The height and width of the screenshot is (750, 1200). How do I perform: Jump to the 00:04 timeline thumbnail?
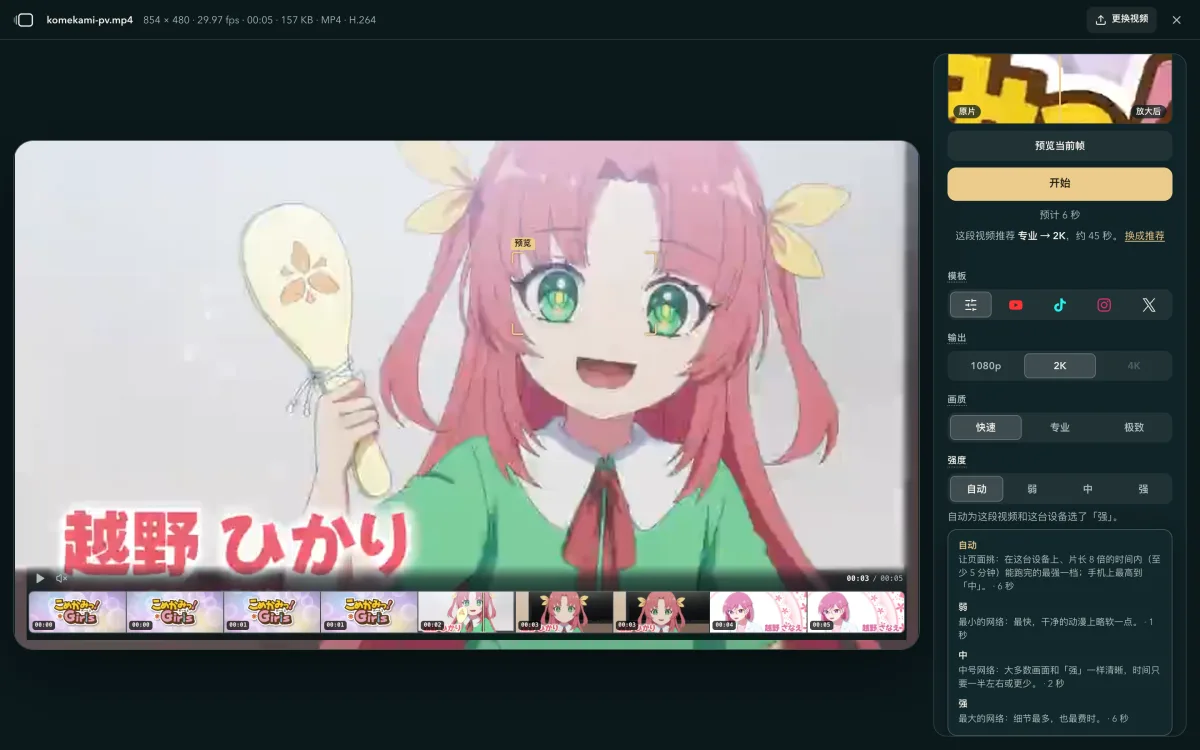tap(758, 612)
